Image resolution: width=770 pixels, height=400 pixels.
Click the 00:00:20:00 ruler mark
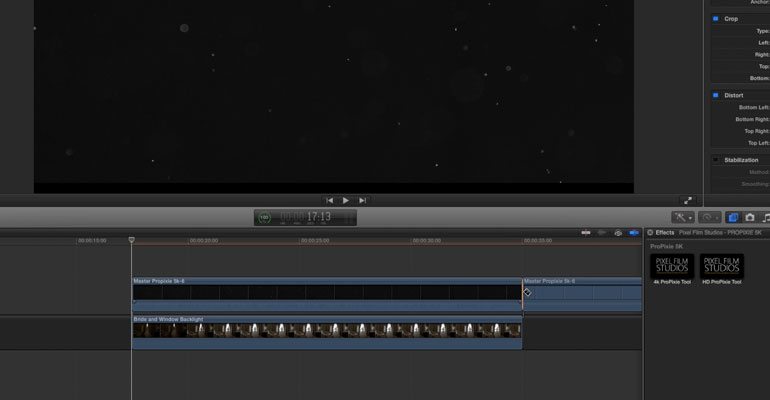pos(204,241)
